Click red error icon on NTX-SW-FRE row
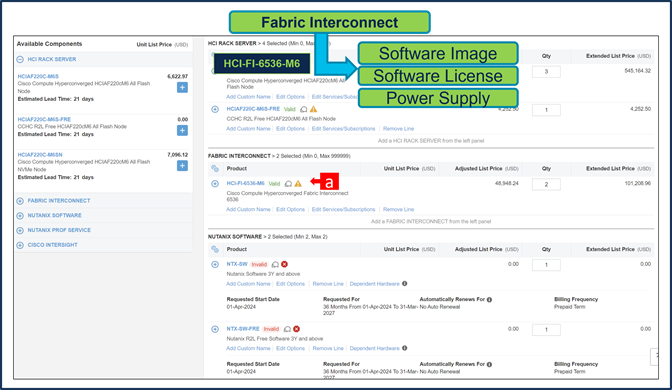 [x=297, y=329]
